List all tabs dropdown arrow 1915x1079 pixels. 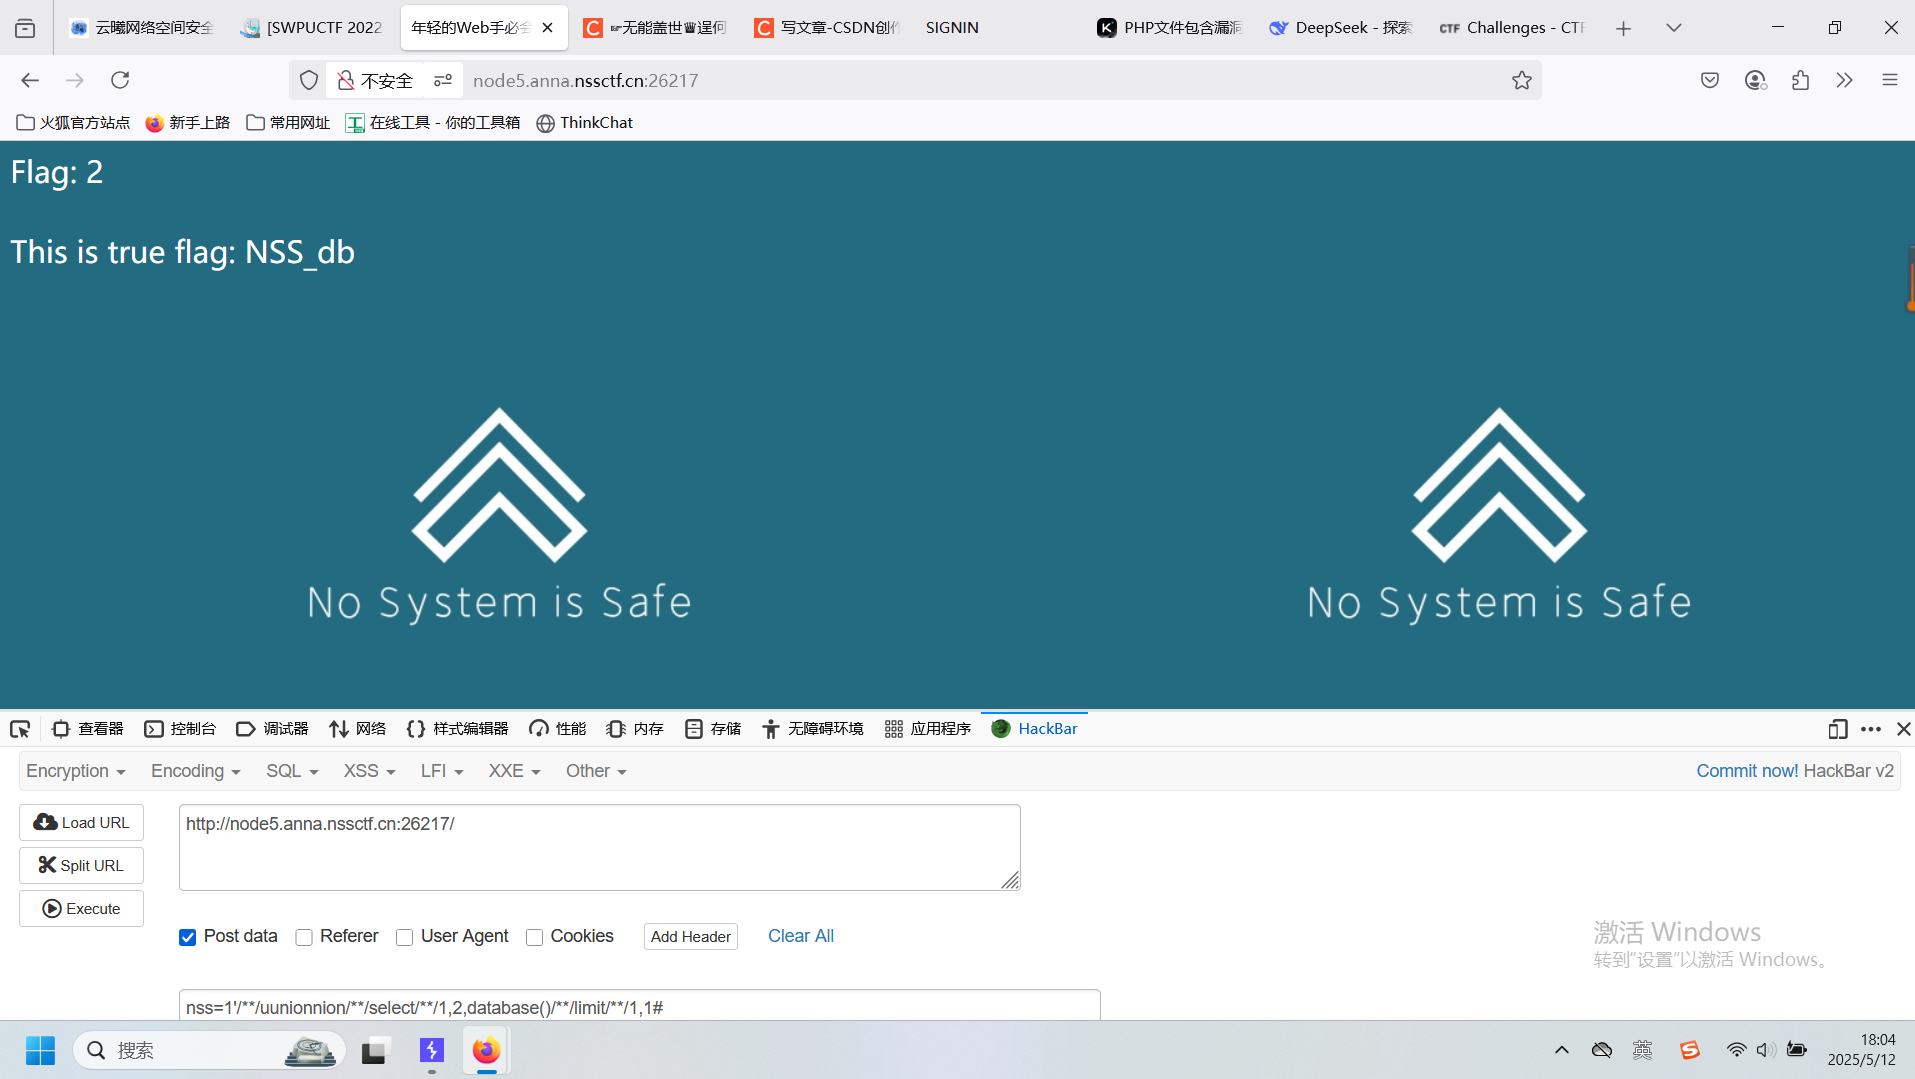[1673, 28]
